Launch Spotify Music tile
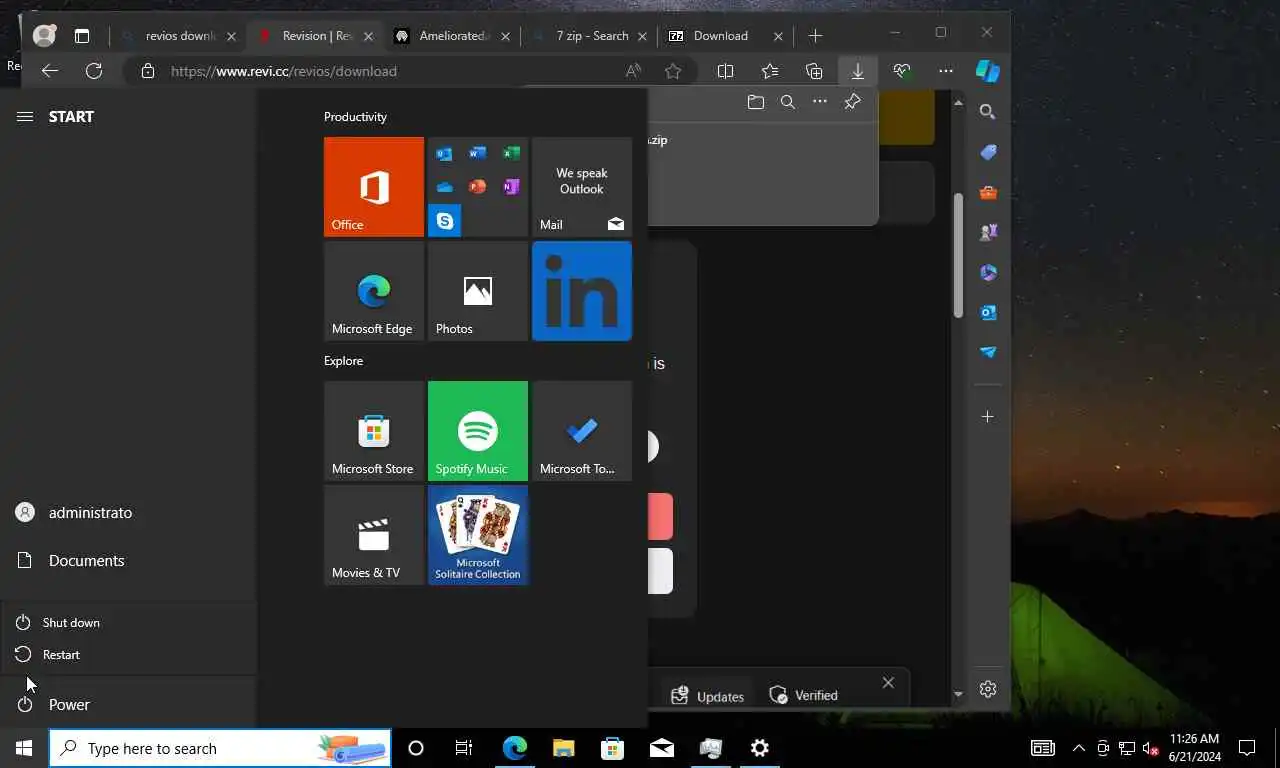Image resolution: width=1280 pixels, height=768 pixels. tap(478, 431)
